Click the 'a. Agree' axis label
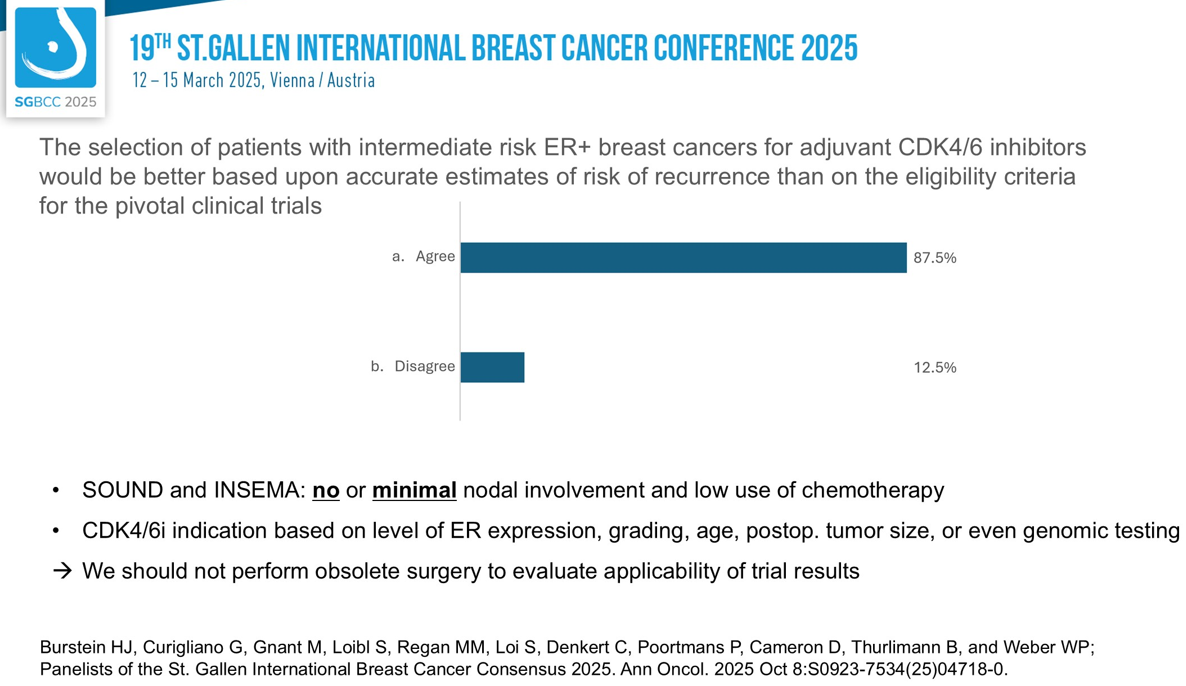1186x686 pixels. coord(423,257)
